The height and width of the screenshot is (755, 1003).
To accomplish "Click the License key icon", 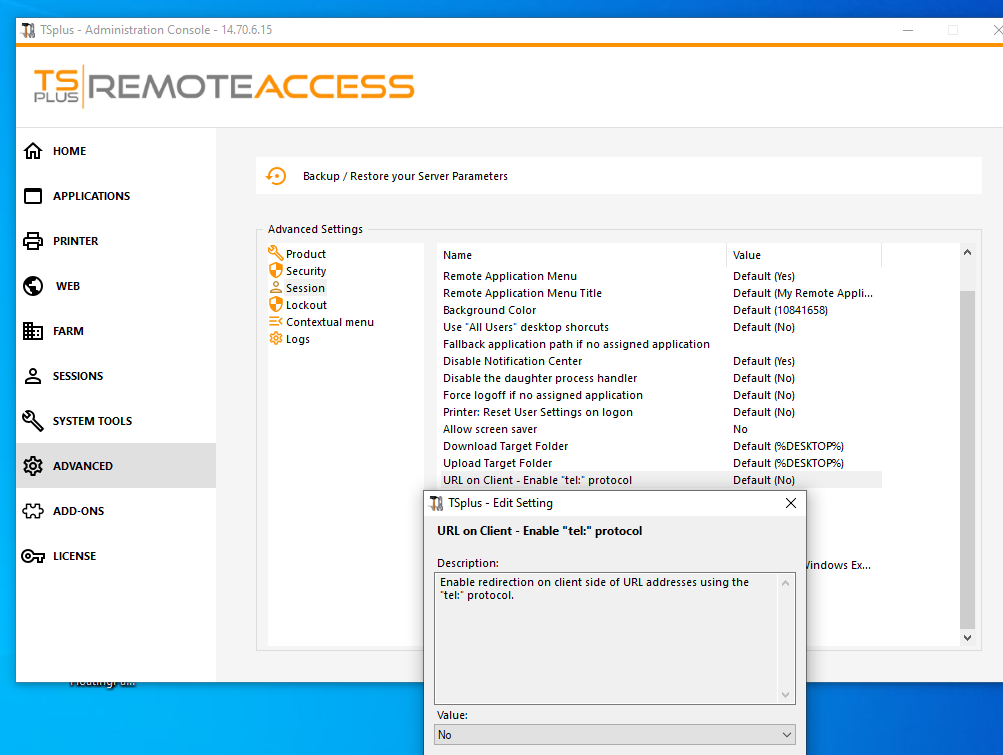I will pos(33,556).
